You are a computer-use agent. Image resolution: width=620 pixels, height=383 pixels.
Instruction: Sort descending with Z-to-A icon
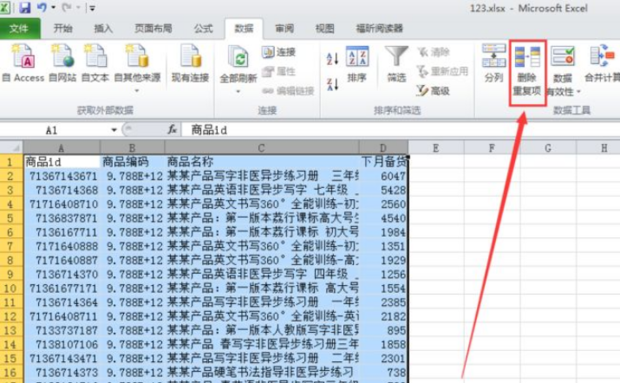332,84
